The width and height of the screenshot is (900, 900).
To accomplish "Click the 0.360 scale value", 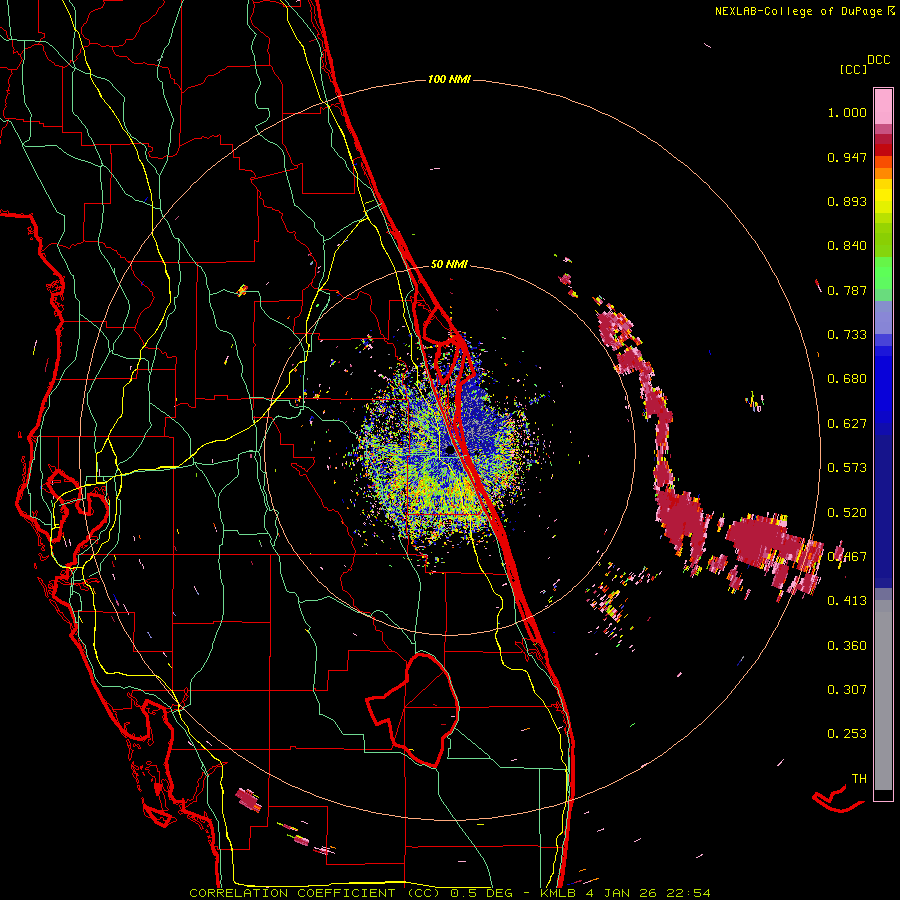I will [847, 646].
